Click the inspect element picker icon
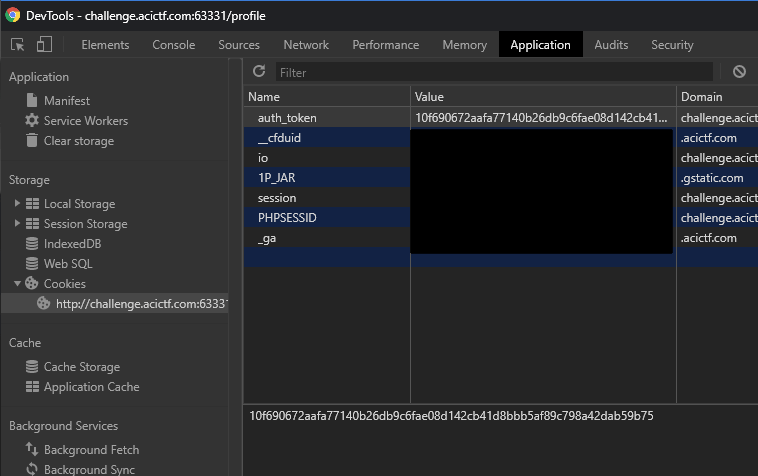This screenshot has height=476, width=758. pyautogui.click(x=18, y=45)
